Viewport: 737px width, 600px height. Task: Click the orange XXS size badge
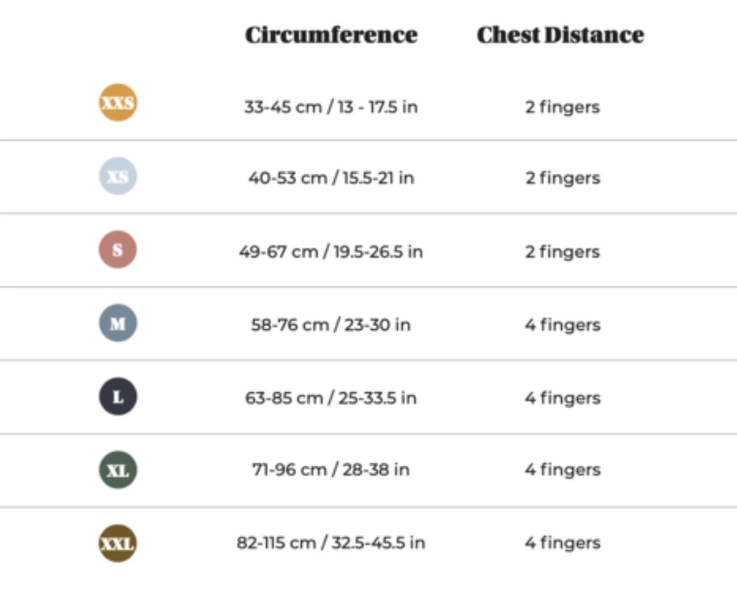(118, 103)
